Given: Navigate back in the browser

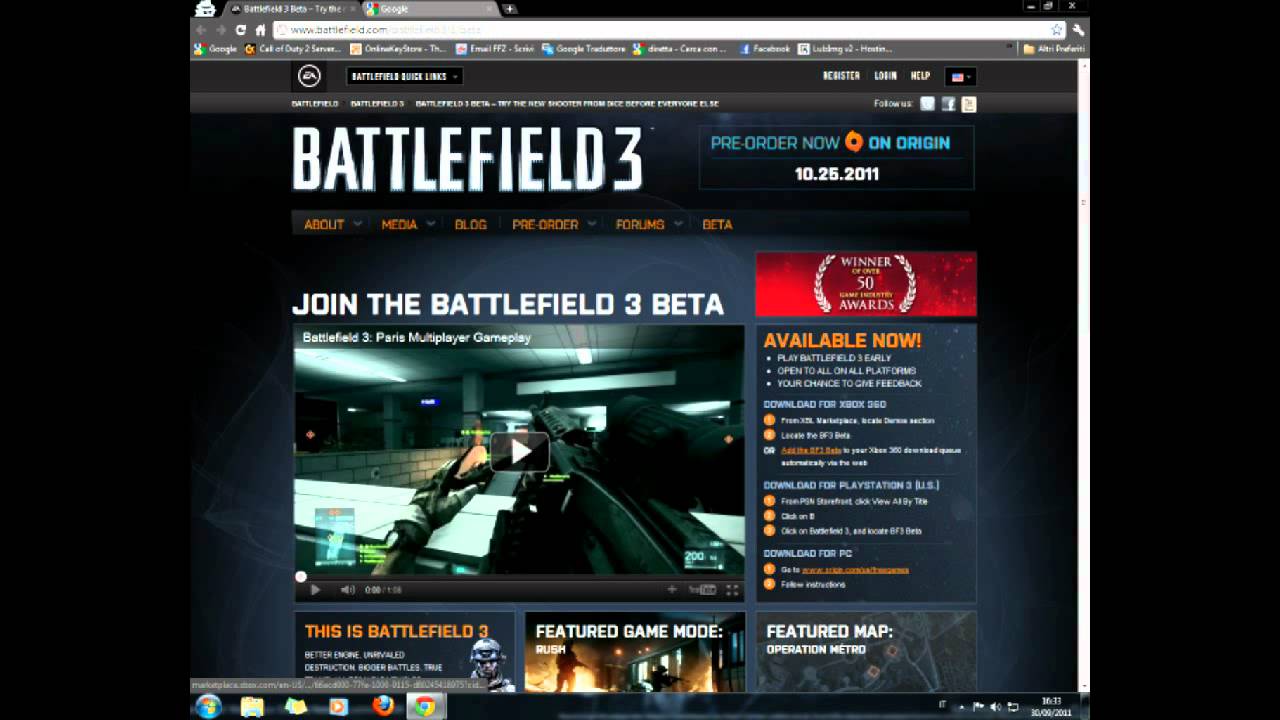Looking at the screenshot, I should (201, 30).
